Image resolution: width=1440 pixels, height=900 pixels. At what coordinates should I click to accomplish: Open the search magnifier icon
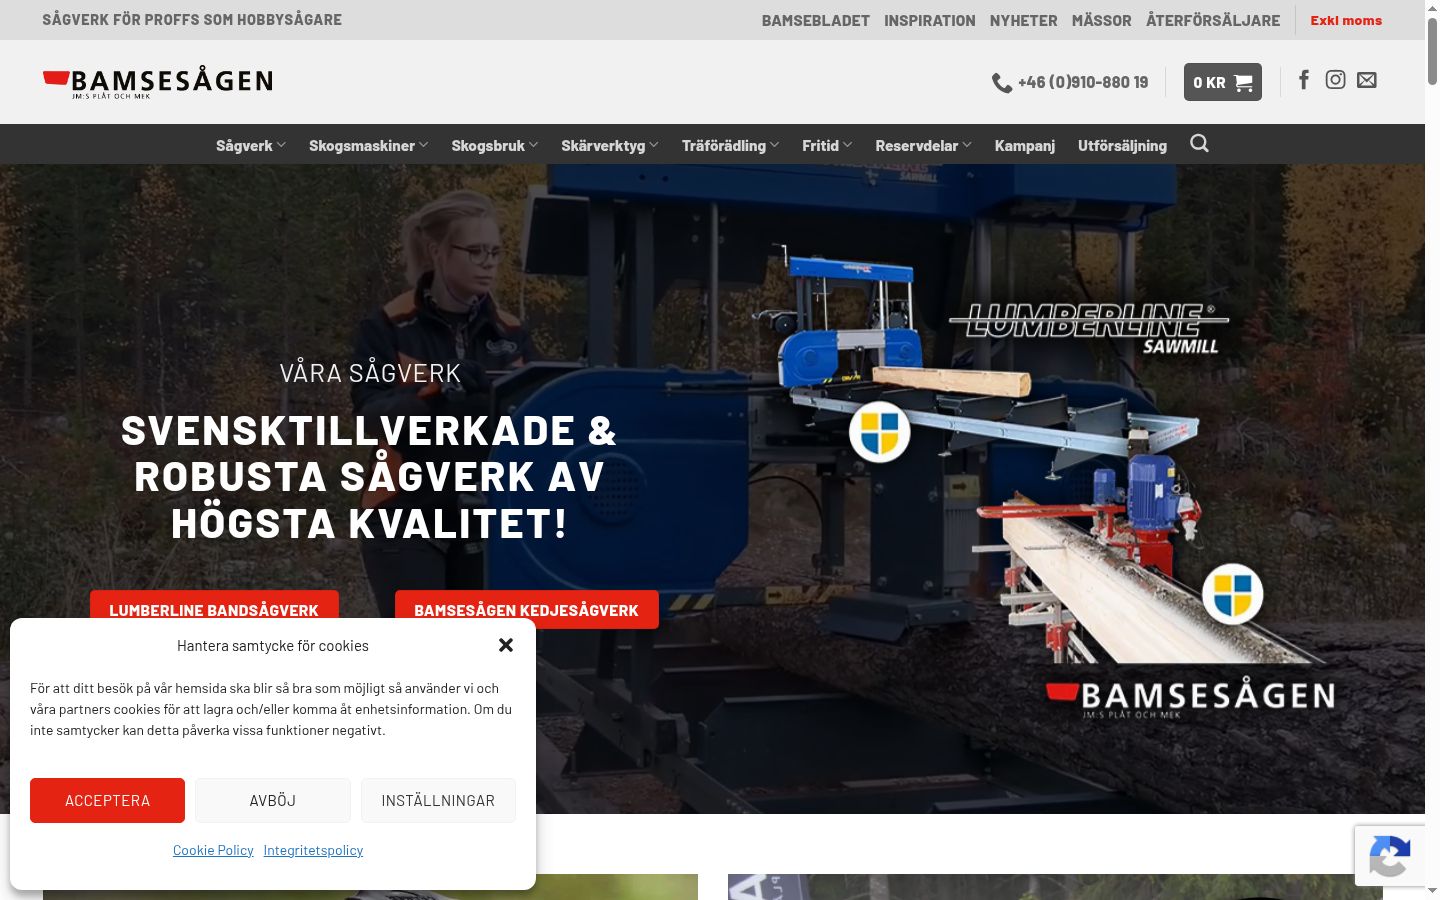(x=1199, y=144)
